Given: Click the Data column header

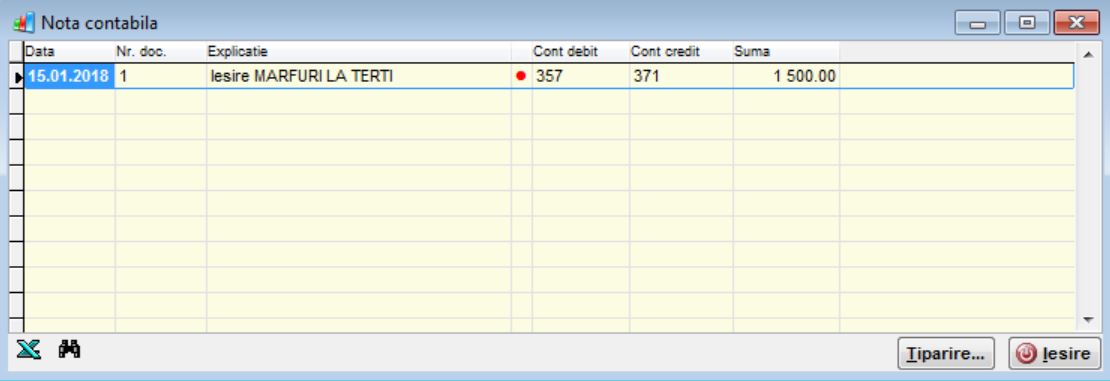Looking at the screenshot, I should pyautogui.click(x=69, y=52).
